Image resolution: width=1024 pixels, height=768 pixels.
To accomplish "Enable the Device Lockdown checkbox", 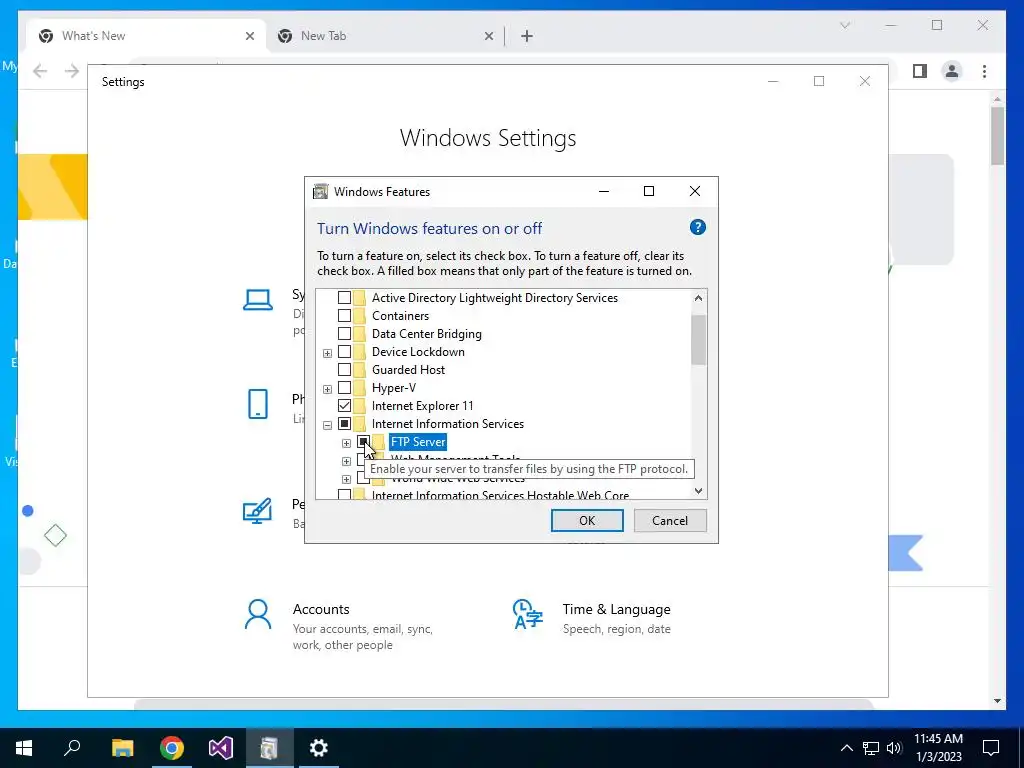I will (x=344, y=351).
